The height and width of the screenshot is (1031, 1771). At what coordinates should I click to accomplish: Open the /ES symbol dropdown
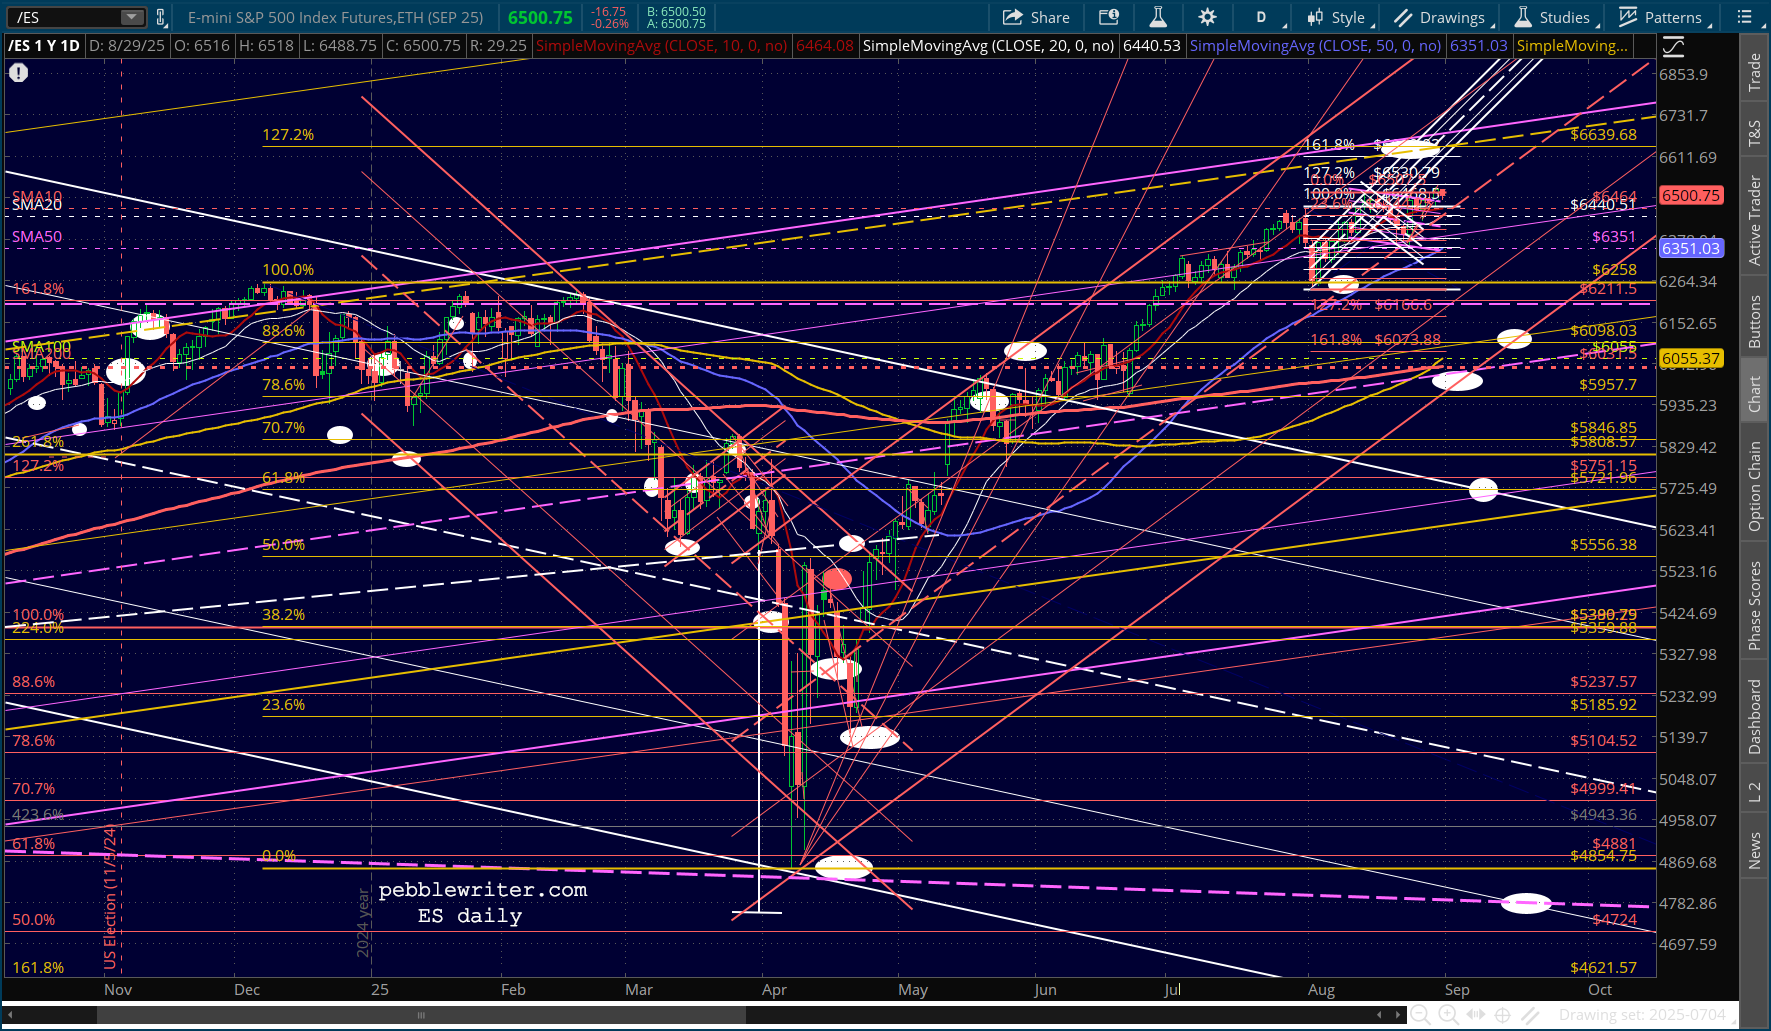click(132, 17)
